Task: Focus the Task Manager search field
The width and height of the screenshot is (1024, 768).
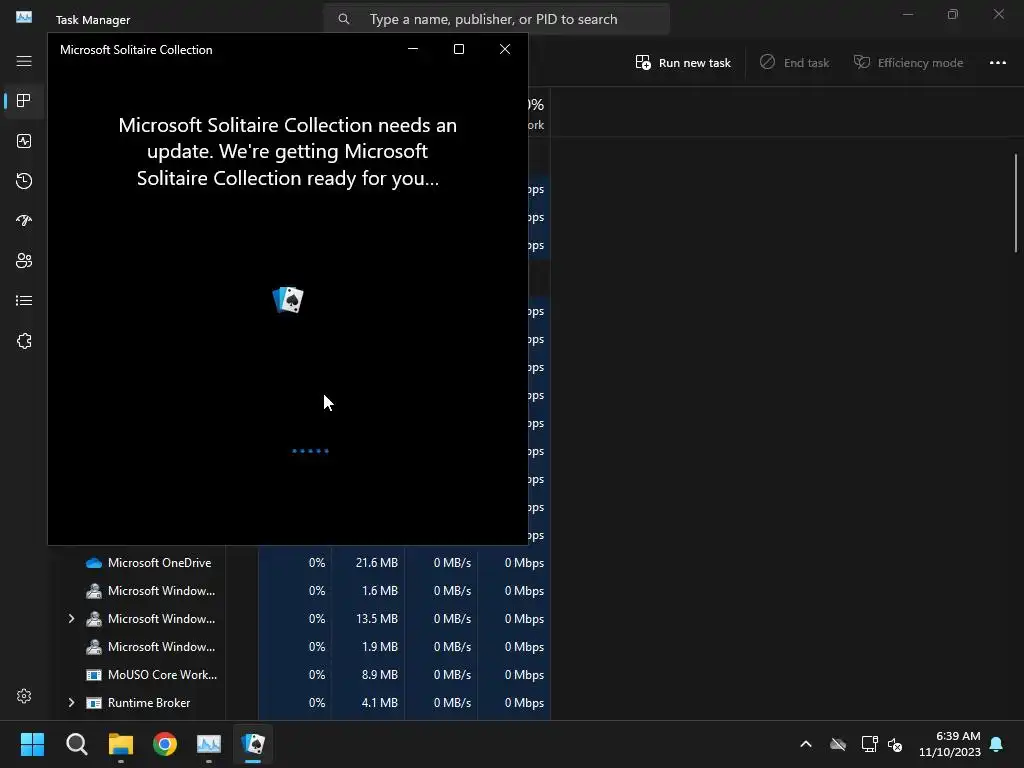Action: (496, 20)
